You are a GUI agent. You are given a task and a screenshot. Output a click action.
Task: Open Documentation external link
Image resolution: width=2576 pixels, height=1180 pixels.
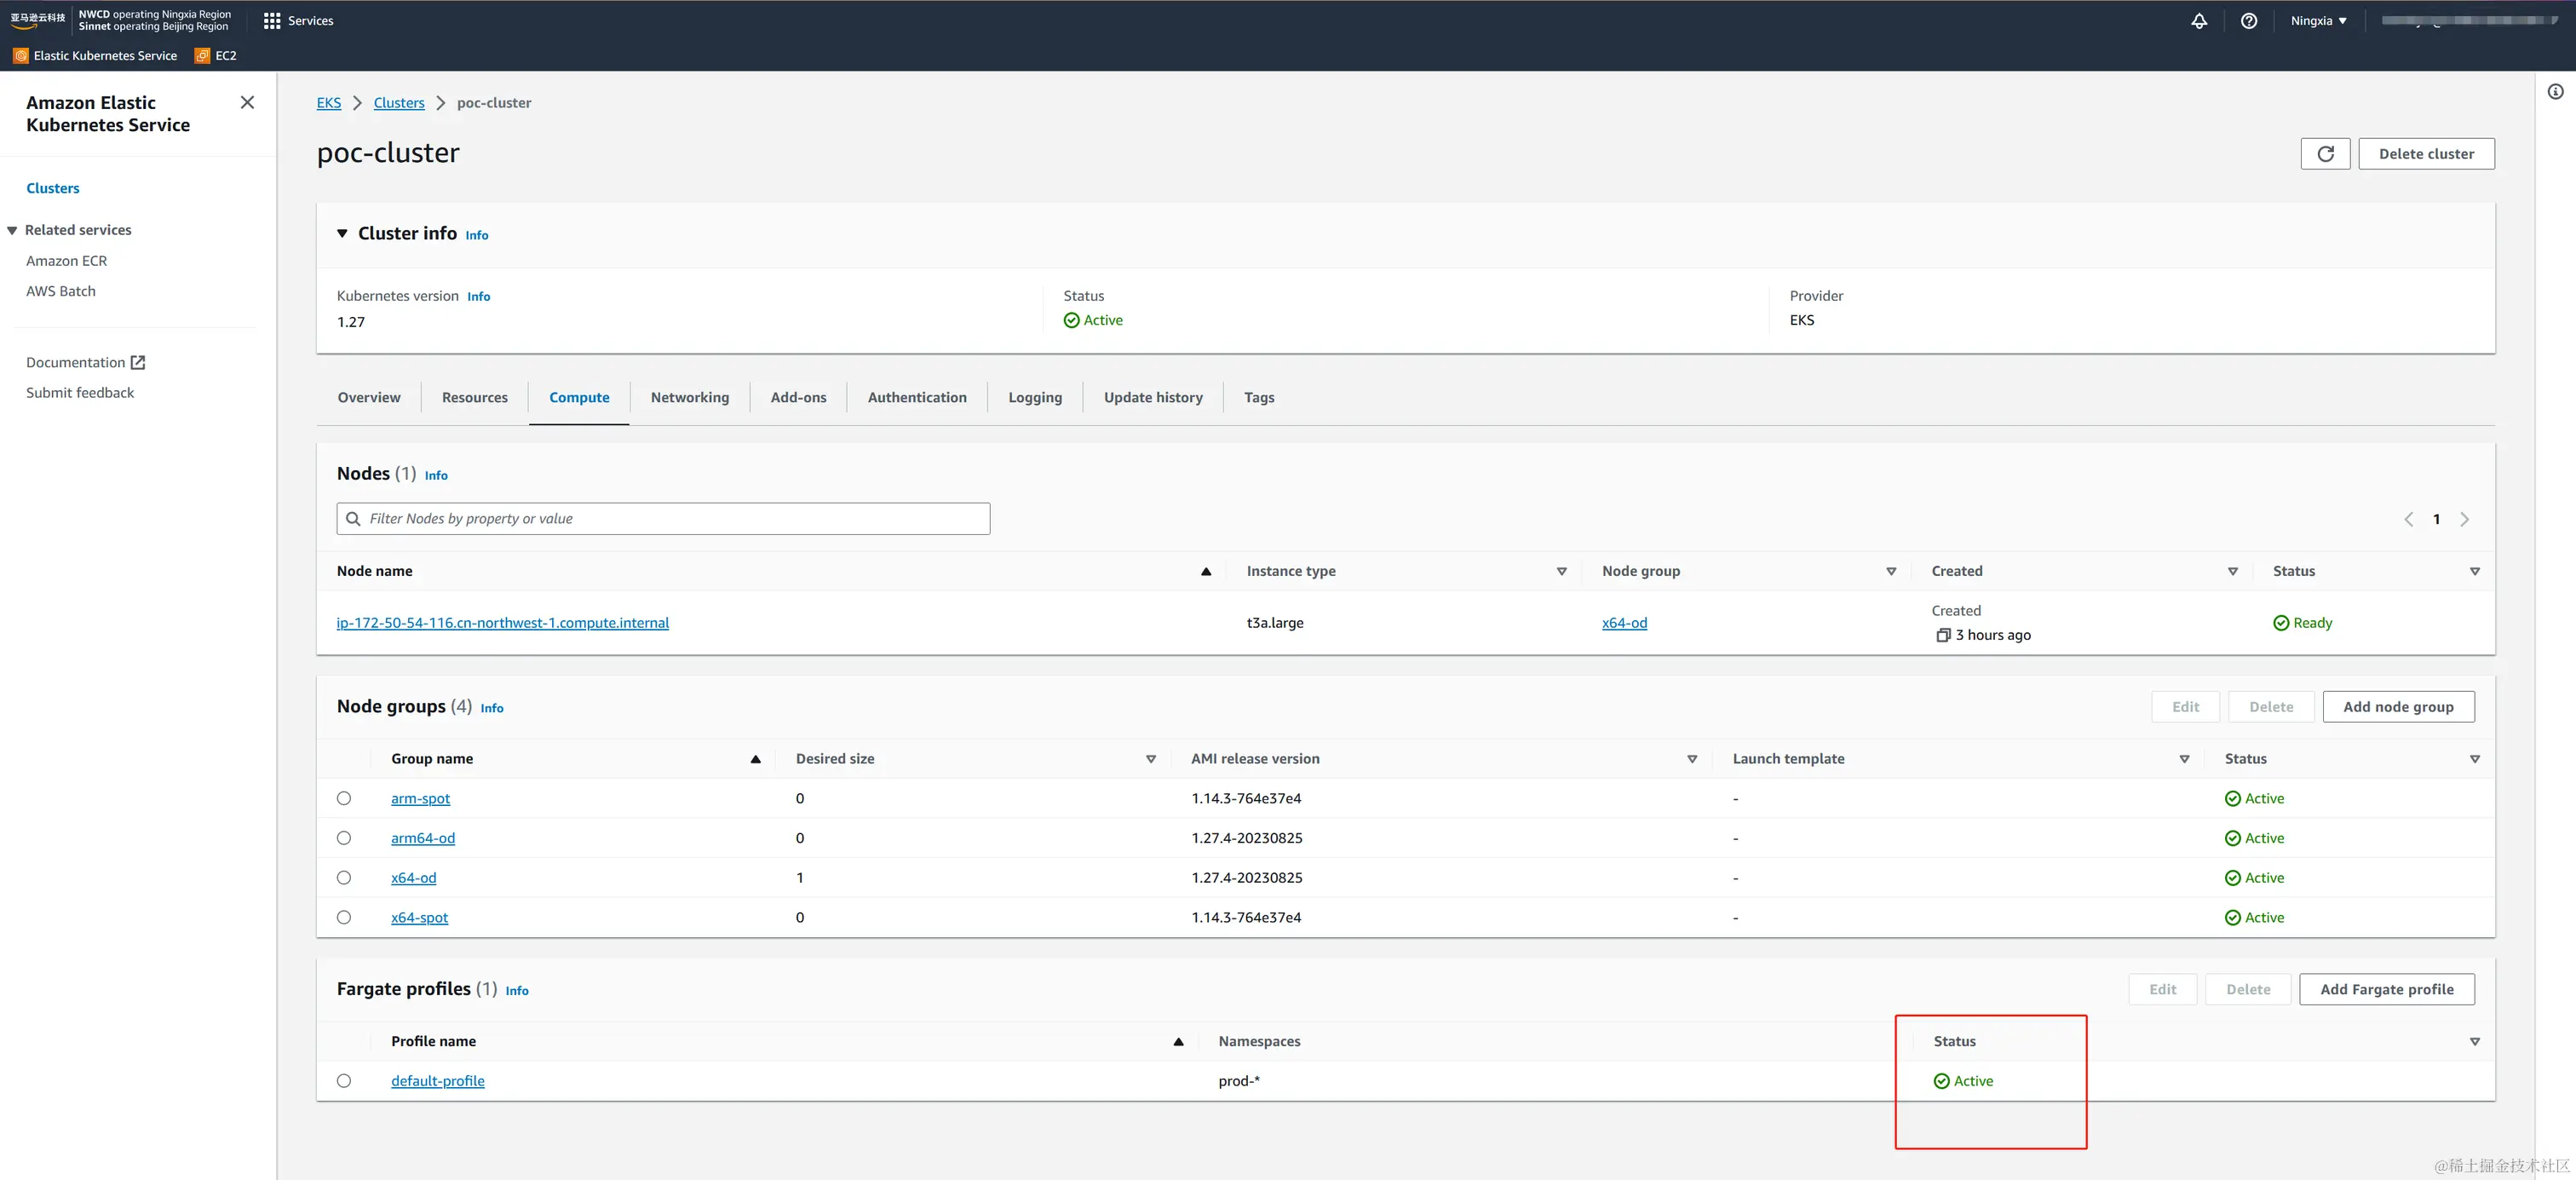pyautogui.click(x=86, y=362)
